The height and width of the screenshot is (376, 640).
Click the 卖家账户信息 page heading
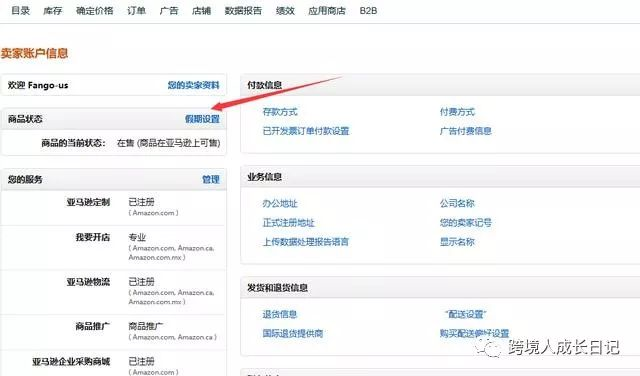(34, 53)
